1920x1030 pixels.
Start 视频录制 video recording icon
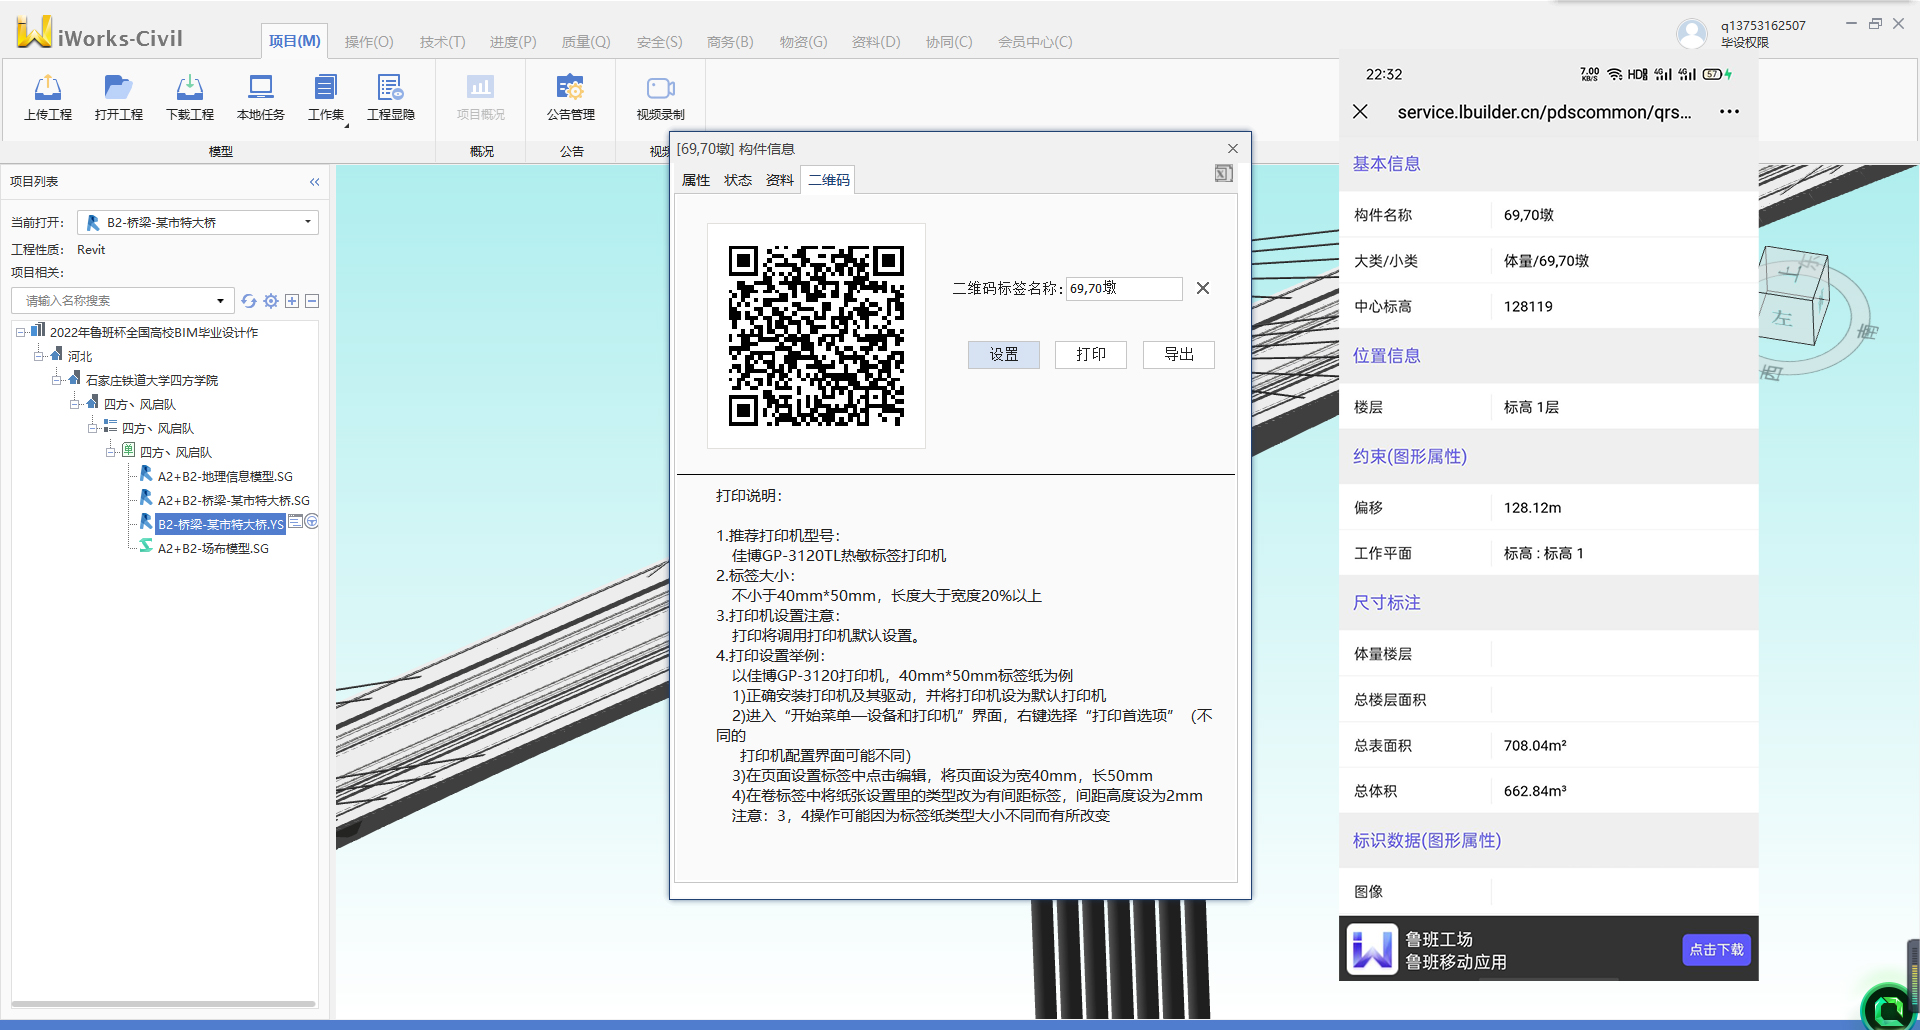[661, 88]
